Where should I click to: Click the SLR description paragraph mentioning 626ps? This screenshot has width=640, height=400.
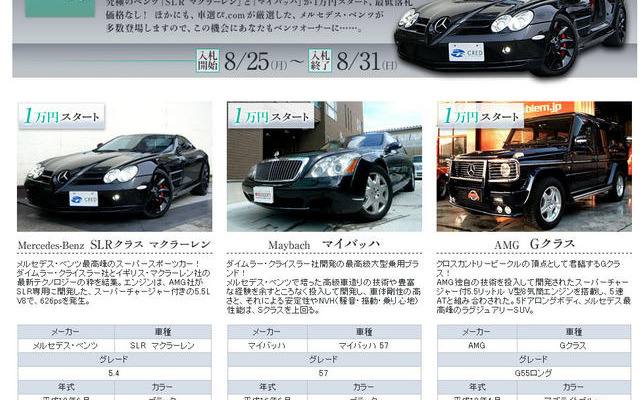(114, 282)
